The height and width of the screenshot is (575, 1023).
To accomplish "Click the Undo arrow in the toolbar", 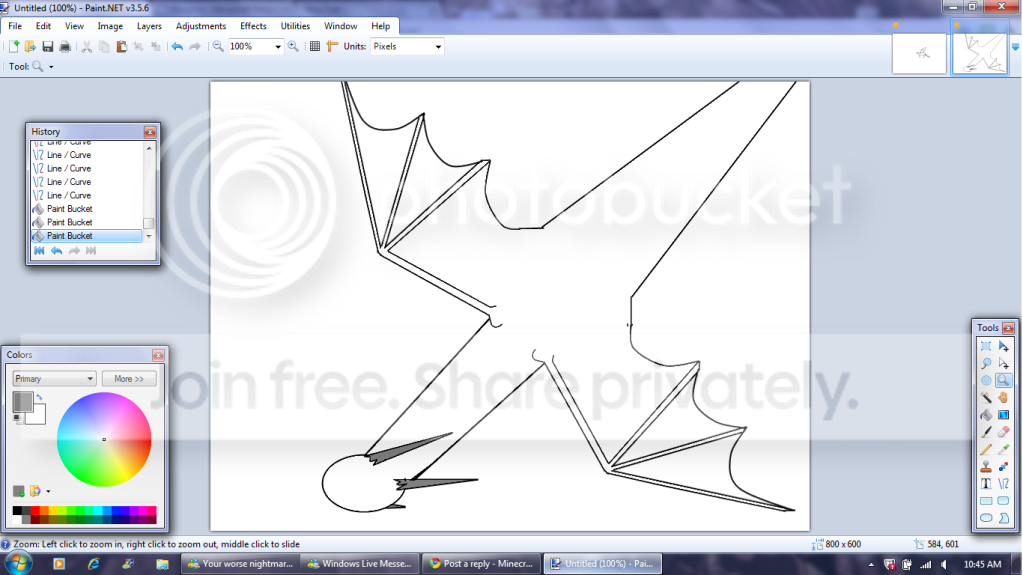I will click(x=177, y=47).
